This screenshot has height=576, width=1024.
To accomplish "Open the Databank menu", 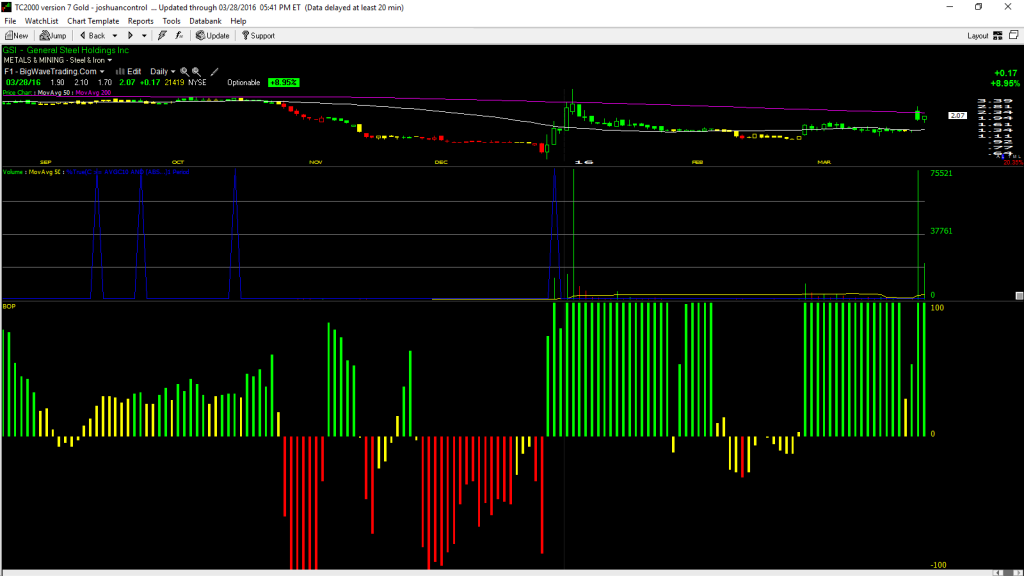I will click(205, 21).
